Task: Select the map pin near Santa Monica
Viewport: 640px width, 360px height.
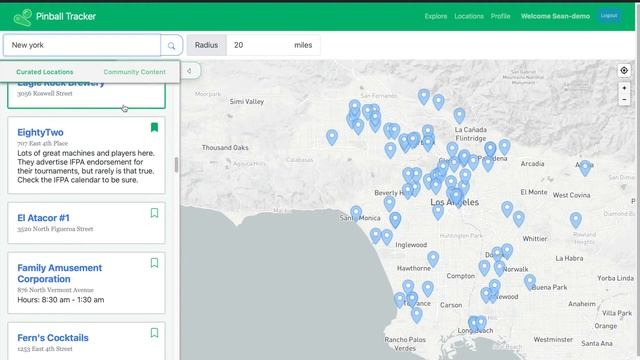Action: 356,213
